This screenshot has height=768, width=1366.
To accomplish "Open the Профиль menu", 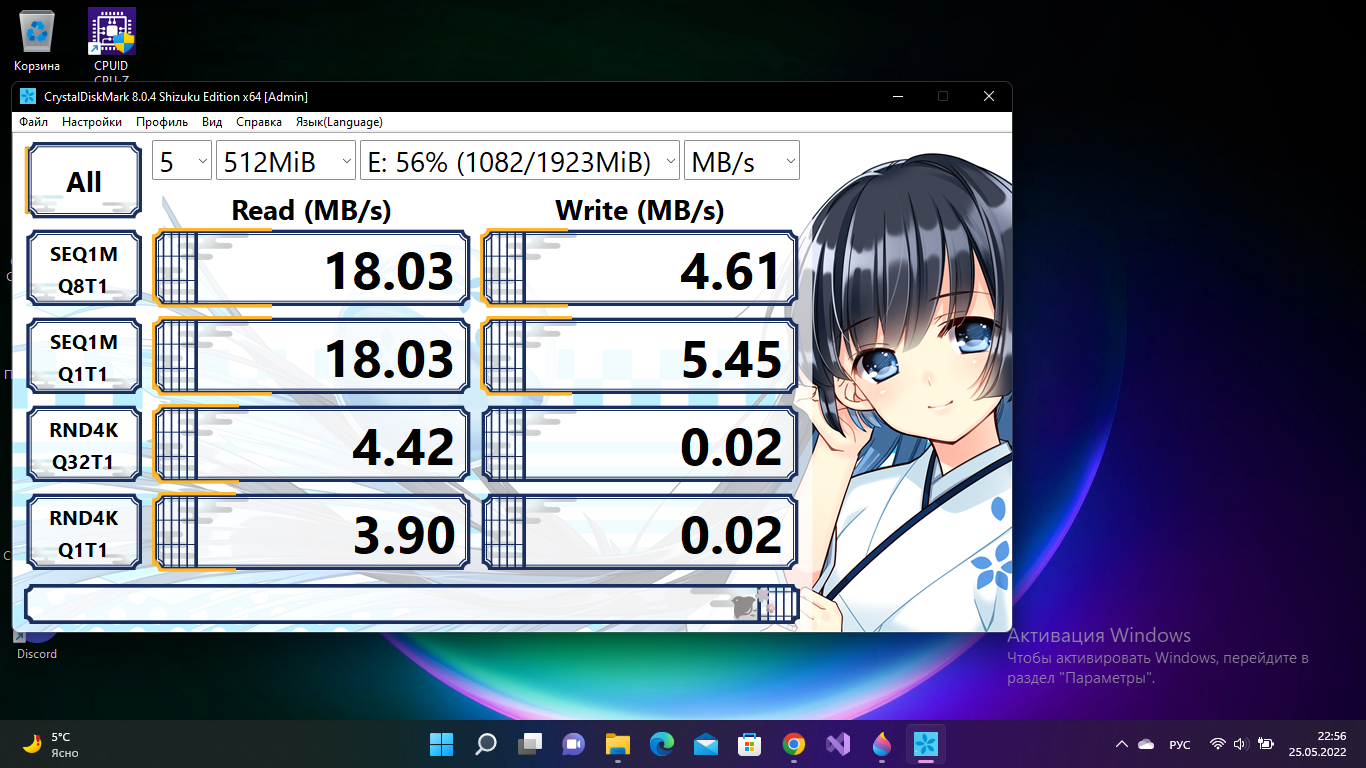I will coord(162,122).
